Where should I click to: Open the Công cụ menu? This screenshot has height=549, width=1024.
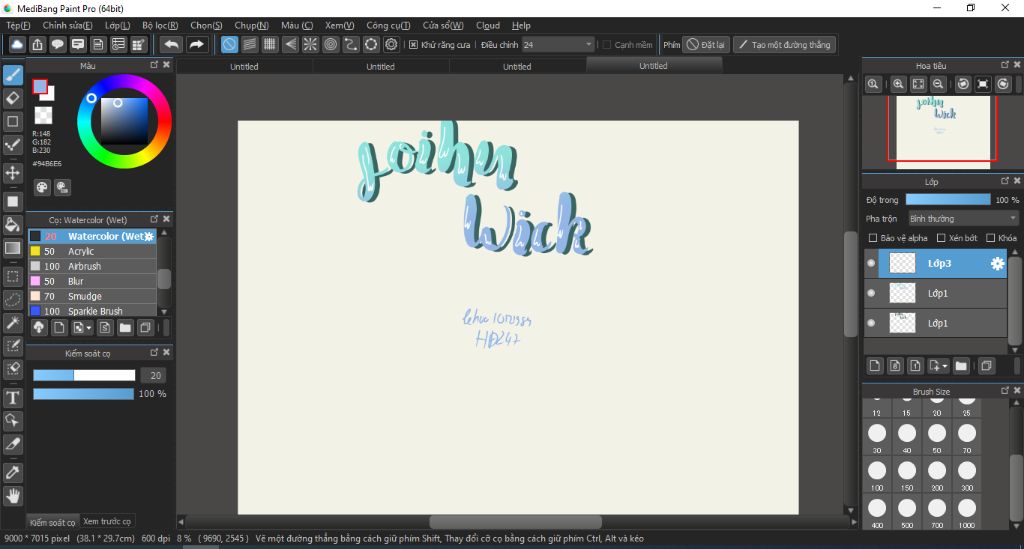388,25
